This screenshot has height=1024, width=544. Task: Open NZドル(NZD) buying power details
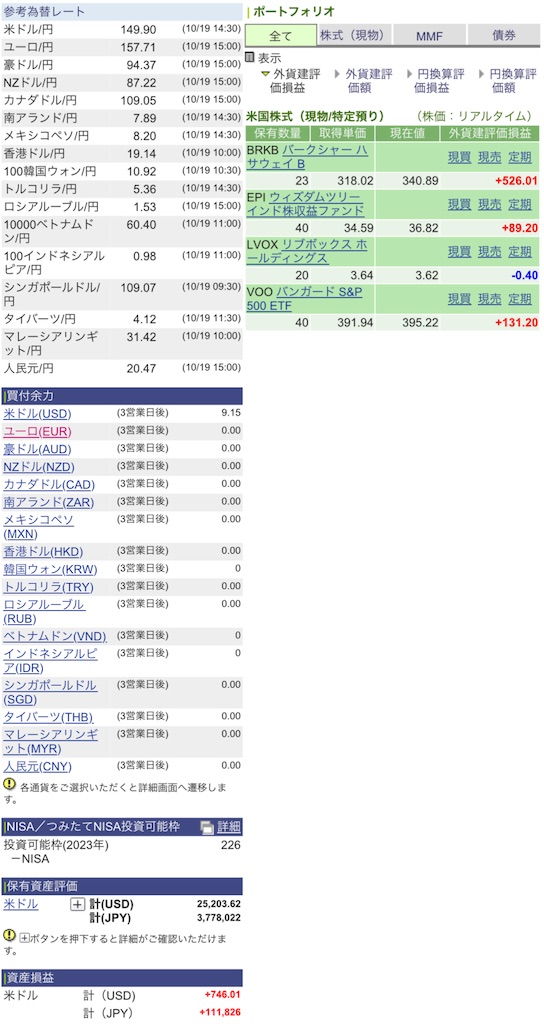(x=39, y=467)
